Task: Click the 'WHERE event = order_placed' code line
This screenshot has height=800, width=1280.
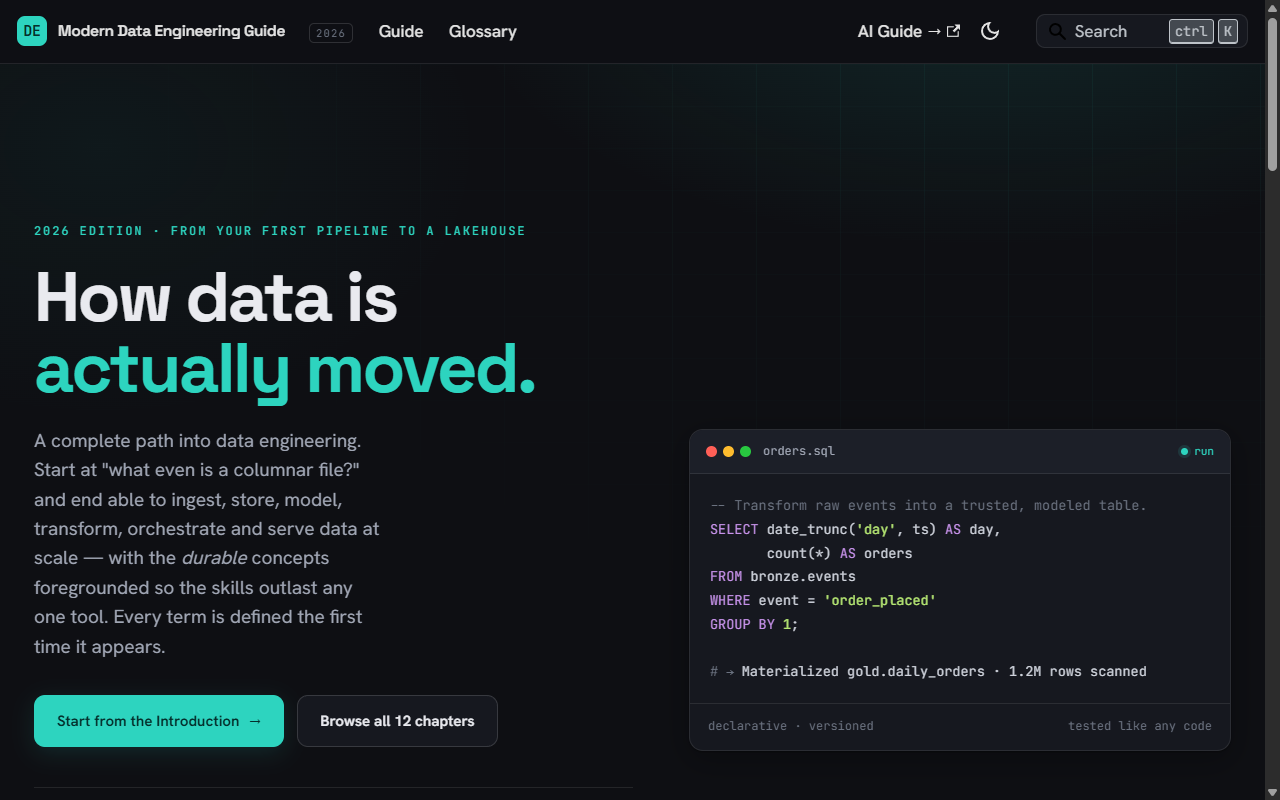Action: [x=823, y=601]
